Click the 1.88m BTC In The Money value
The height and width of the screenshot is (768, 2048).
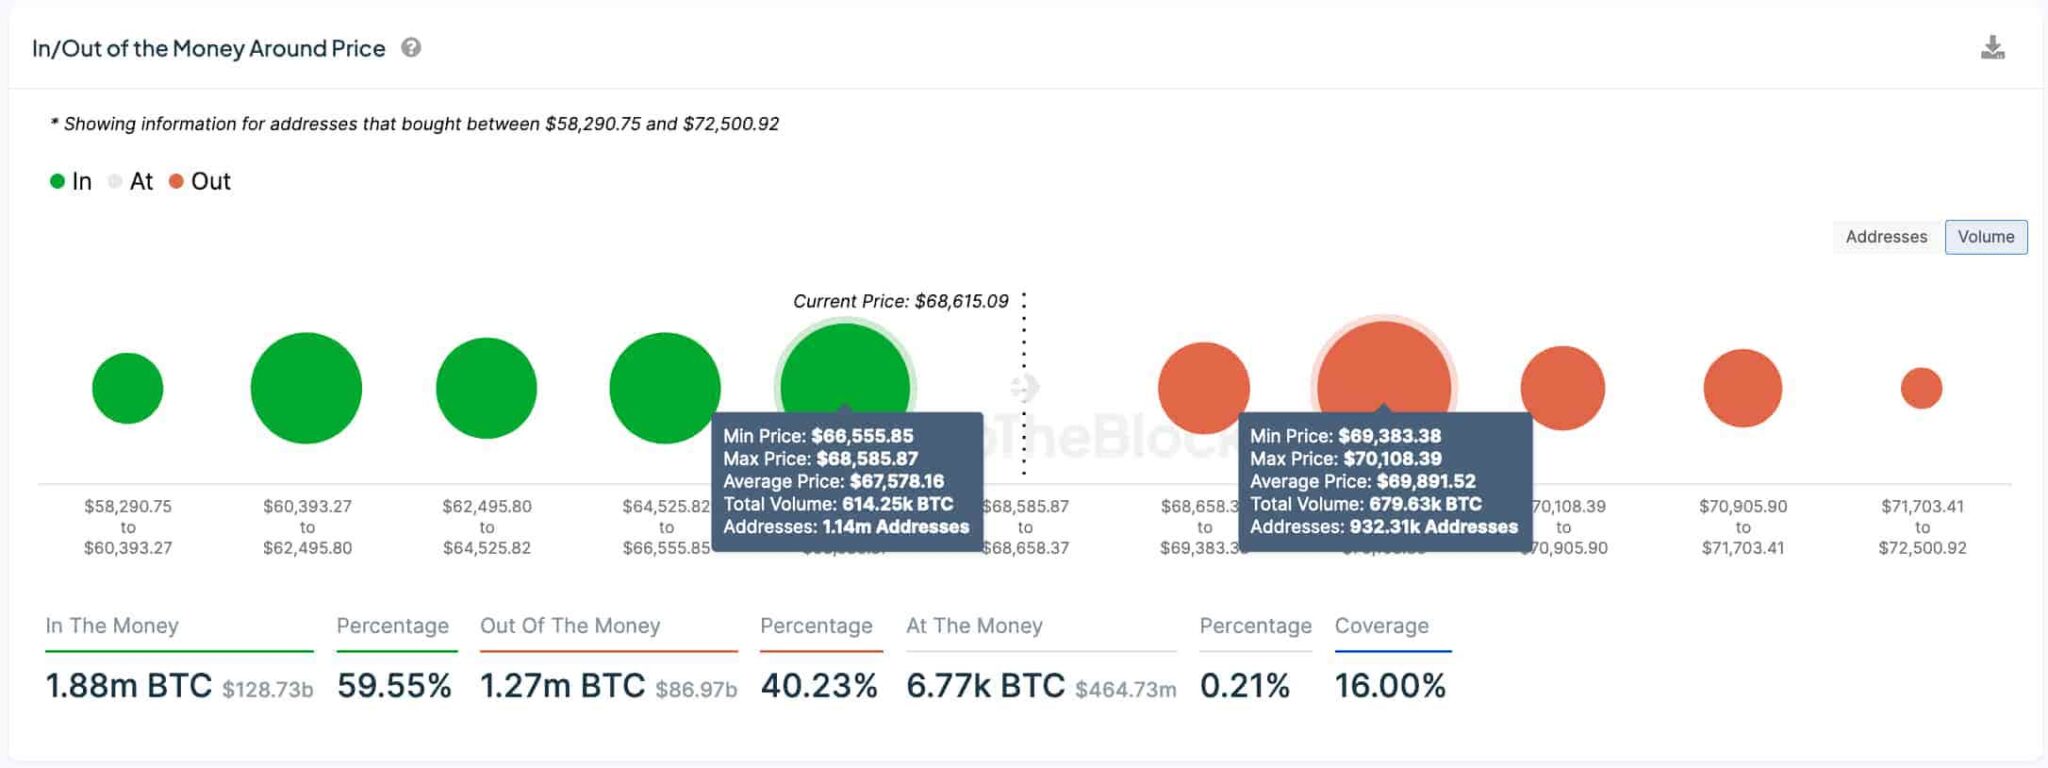128,686
